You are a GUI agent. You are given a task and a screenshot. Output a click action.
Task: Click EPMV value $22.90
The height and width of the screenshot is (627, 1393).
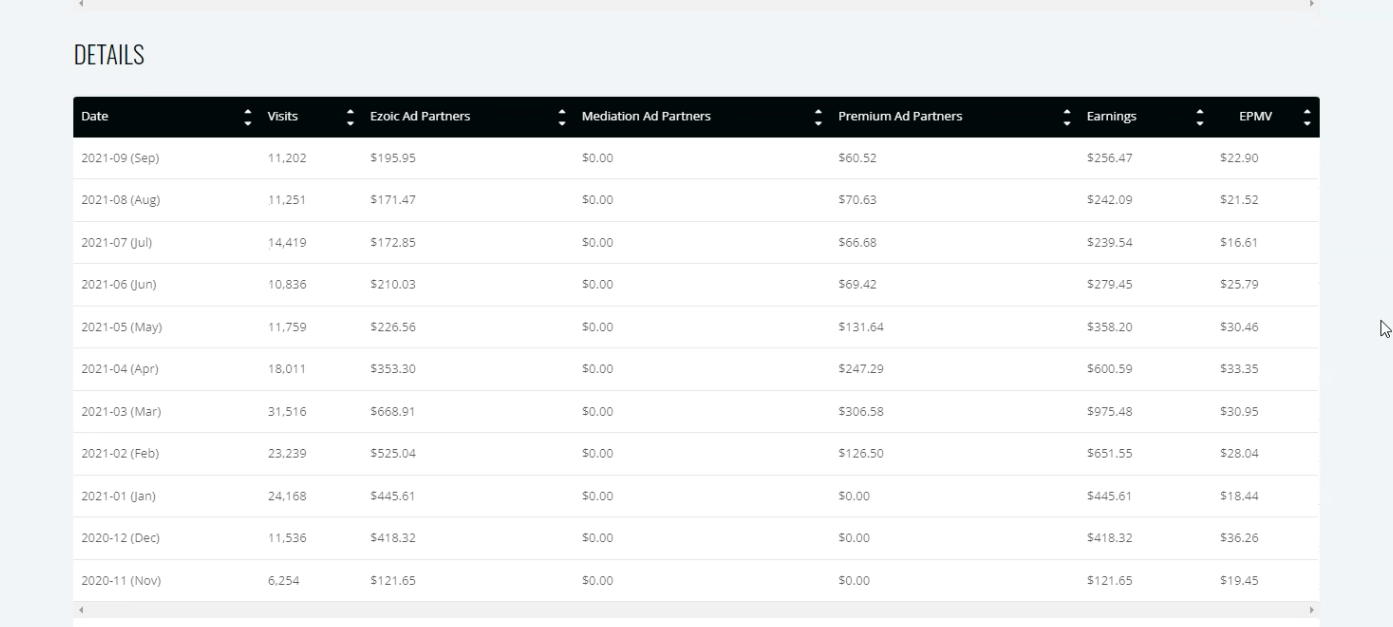[1239, 158]
